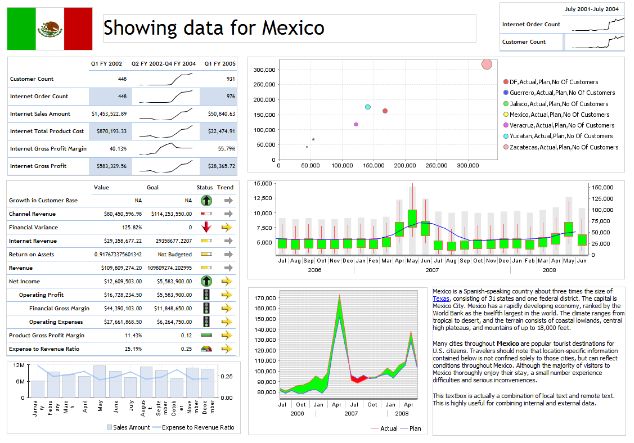Click traffic light status for Operating Profit
The height and width of the screenshot is (443, 634).
[206, 295]
